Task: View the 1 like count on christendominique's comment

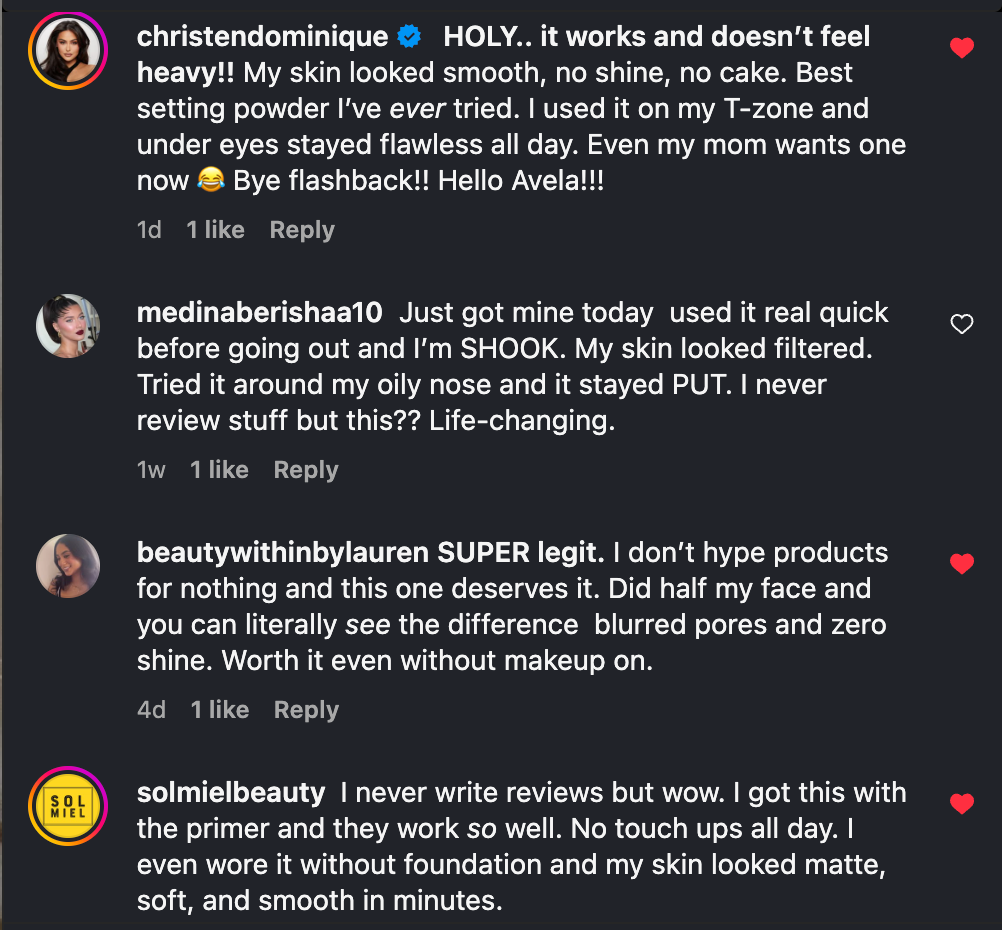Action: (215, 230)
